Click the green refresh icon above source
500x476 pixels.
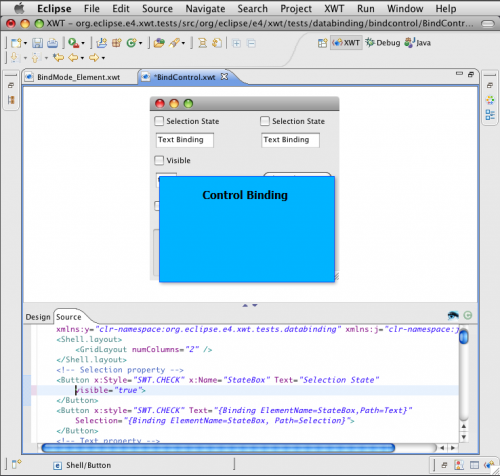(468, 315)
